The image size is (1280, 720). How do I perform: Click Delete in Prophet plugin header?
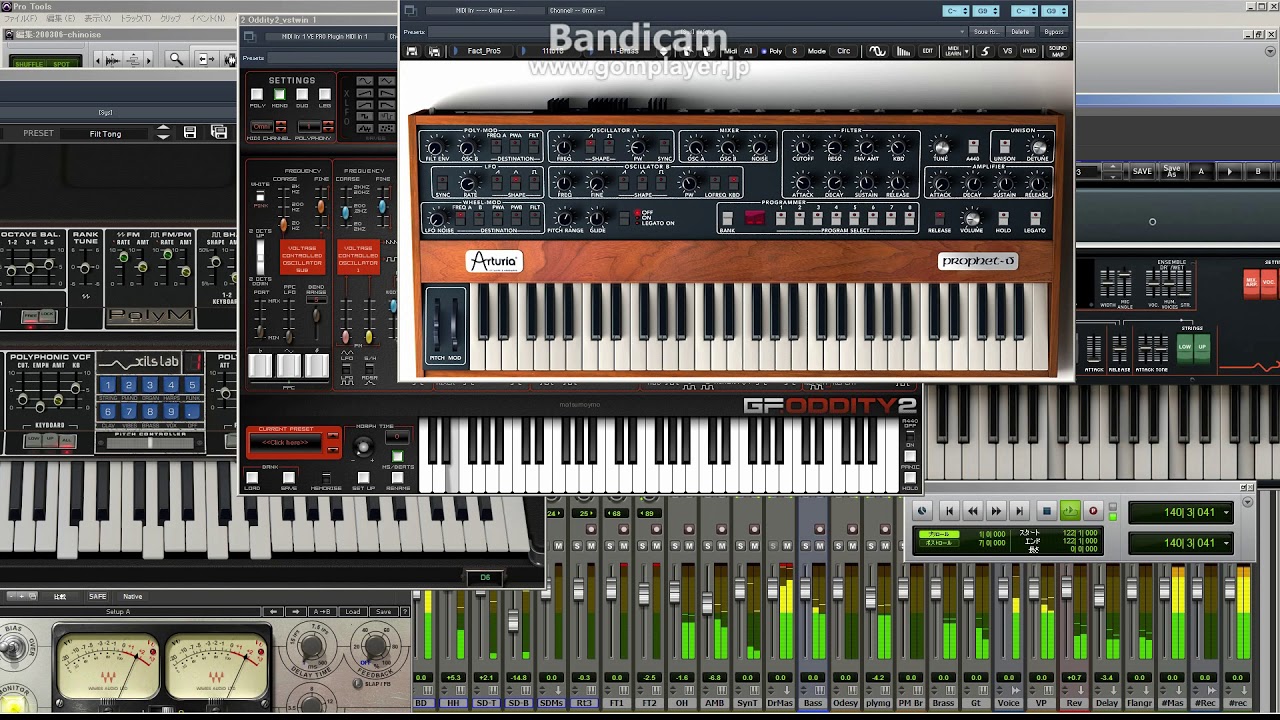[x=1020, y=32]
